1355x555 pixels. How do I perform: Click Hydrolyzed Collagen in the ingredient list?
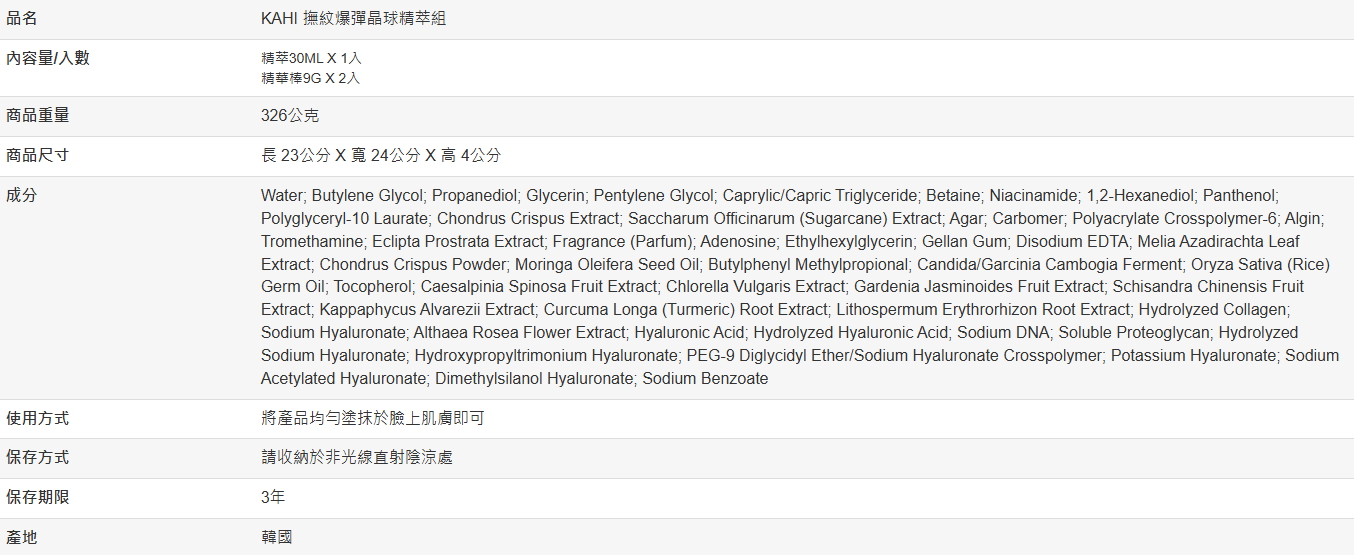coord(1212,309)
